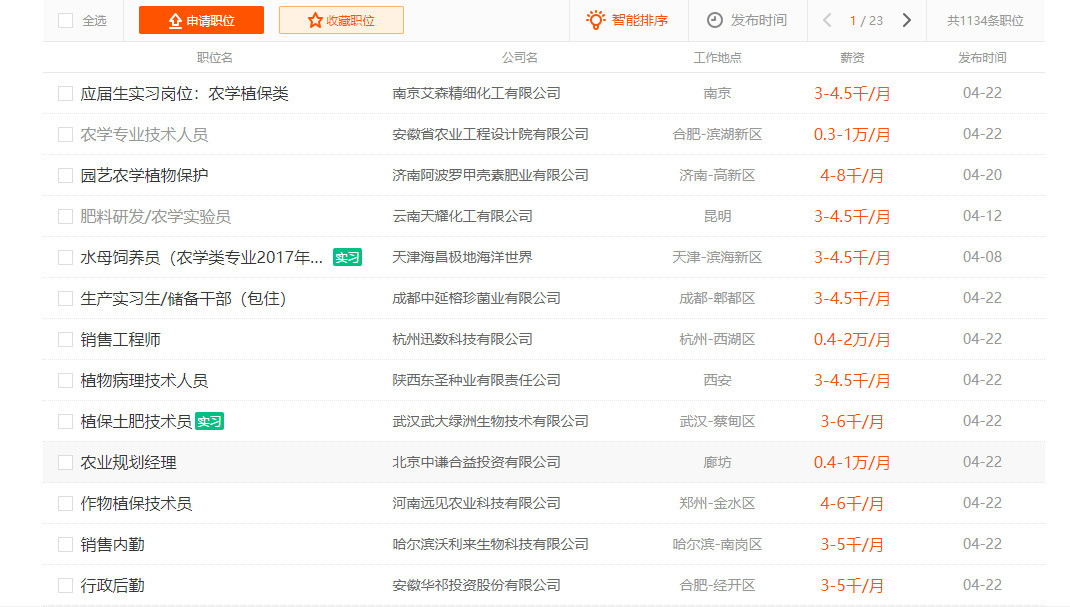Screen dimensions: 1070x607
Task: Open company 南京艾森精细化工有限公司
Action: click(476, 93)
